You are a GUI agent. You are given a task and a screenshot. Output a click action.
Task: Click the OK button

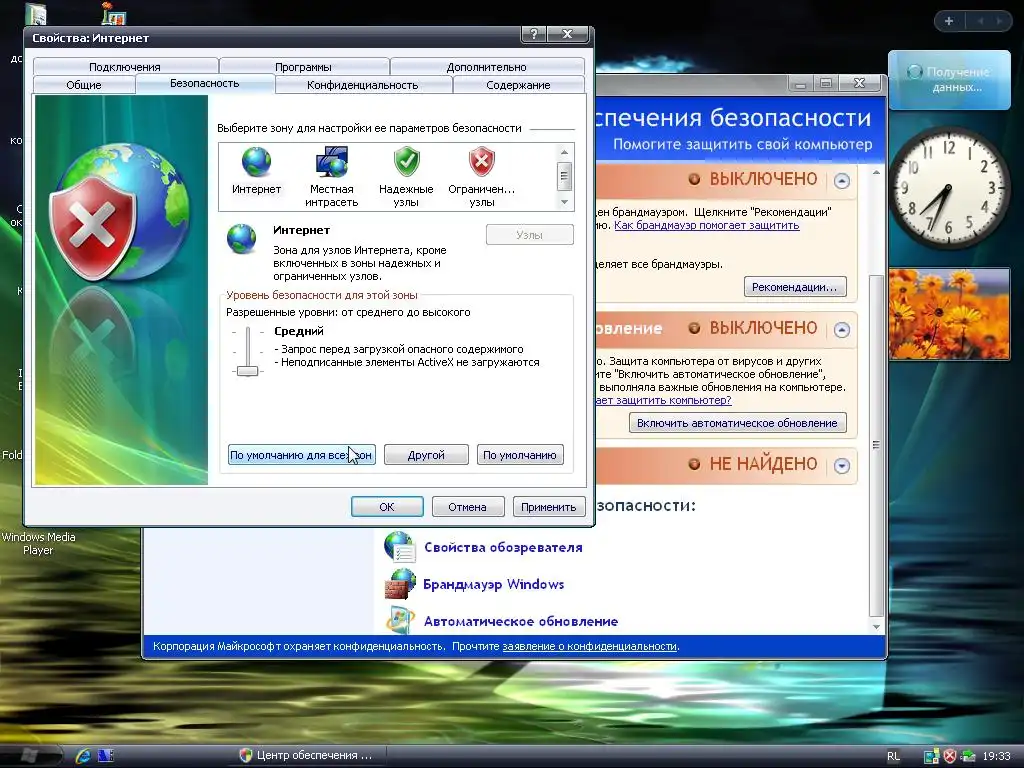pyautogui.click(x=387, y=507)
